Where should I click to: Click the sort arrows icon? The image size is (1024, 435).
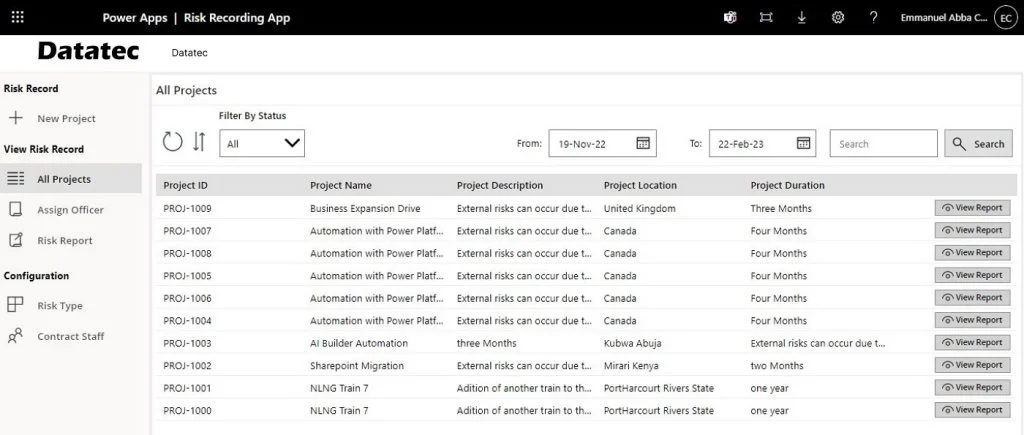pyautogui.click(x=199, y=142)
